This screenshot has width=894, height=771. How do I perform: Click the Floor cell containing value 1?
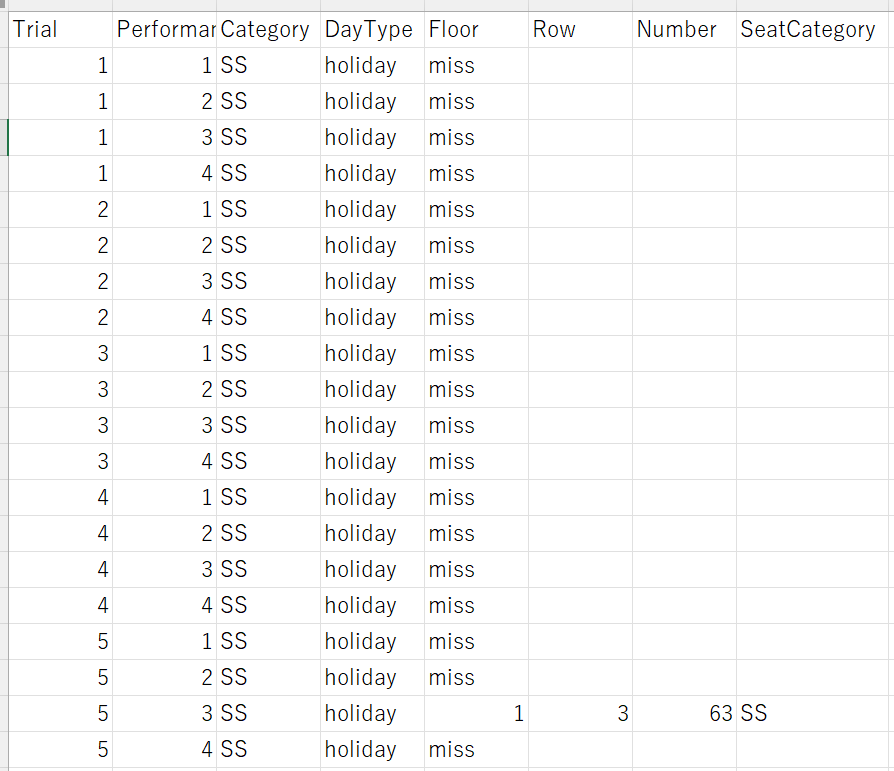click(x=476, y=714)
